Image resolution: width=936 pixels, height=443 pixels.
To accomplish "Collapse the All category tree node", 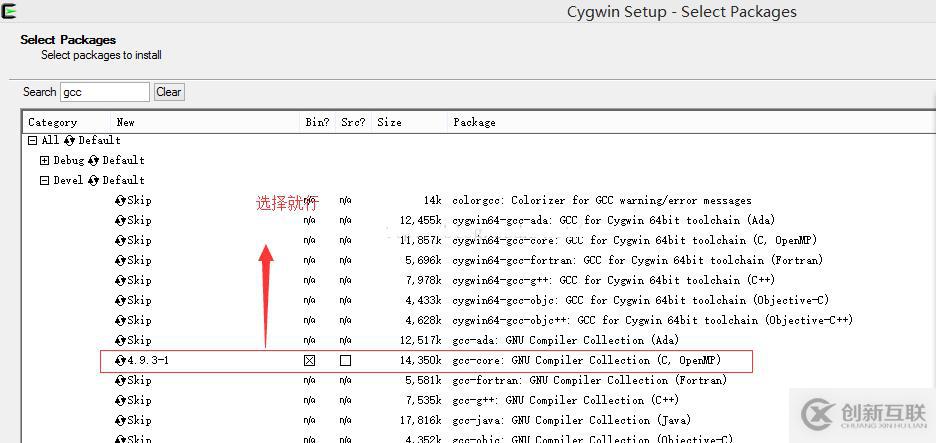I will (x=32, y=141).
